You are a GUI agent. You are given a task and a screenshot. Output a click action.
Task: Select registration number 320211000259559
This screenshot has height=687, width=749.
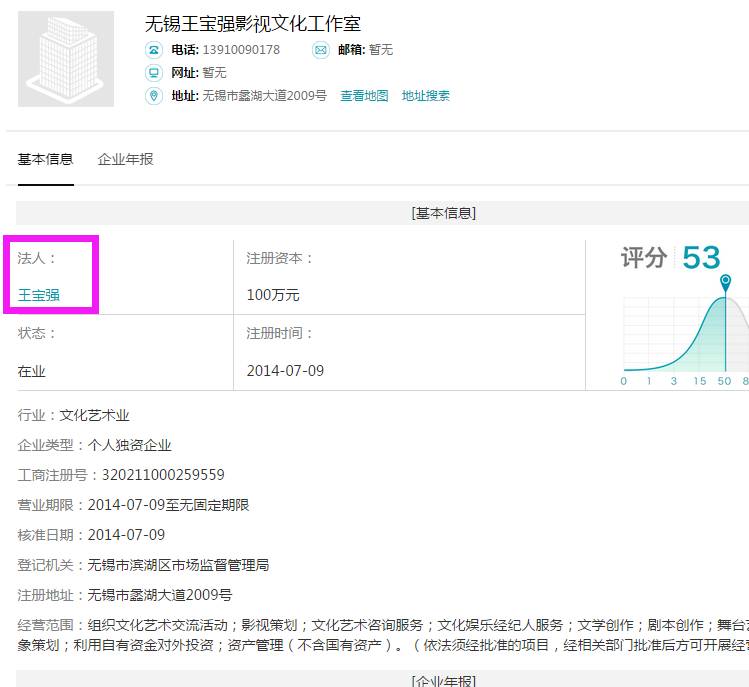click(163, 475)
